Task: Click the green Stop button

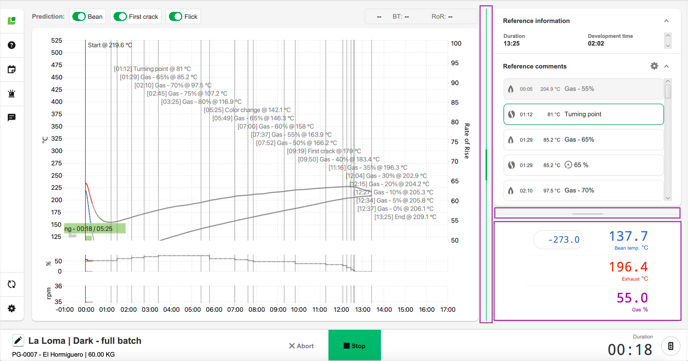Action: coord(355,346)
